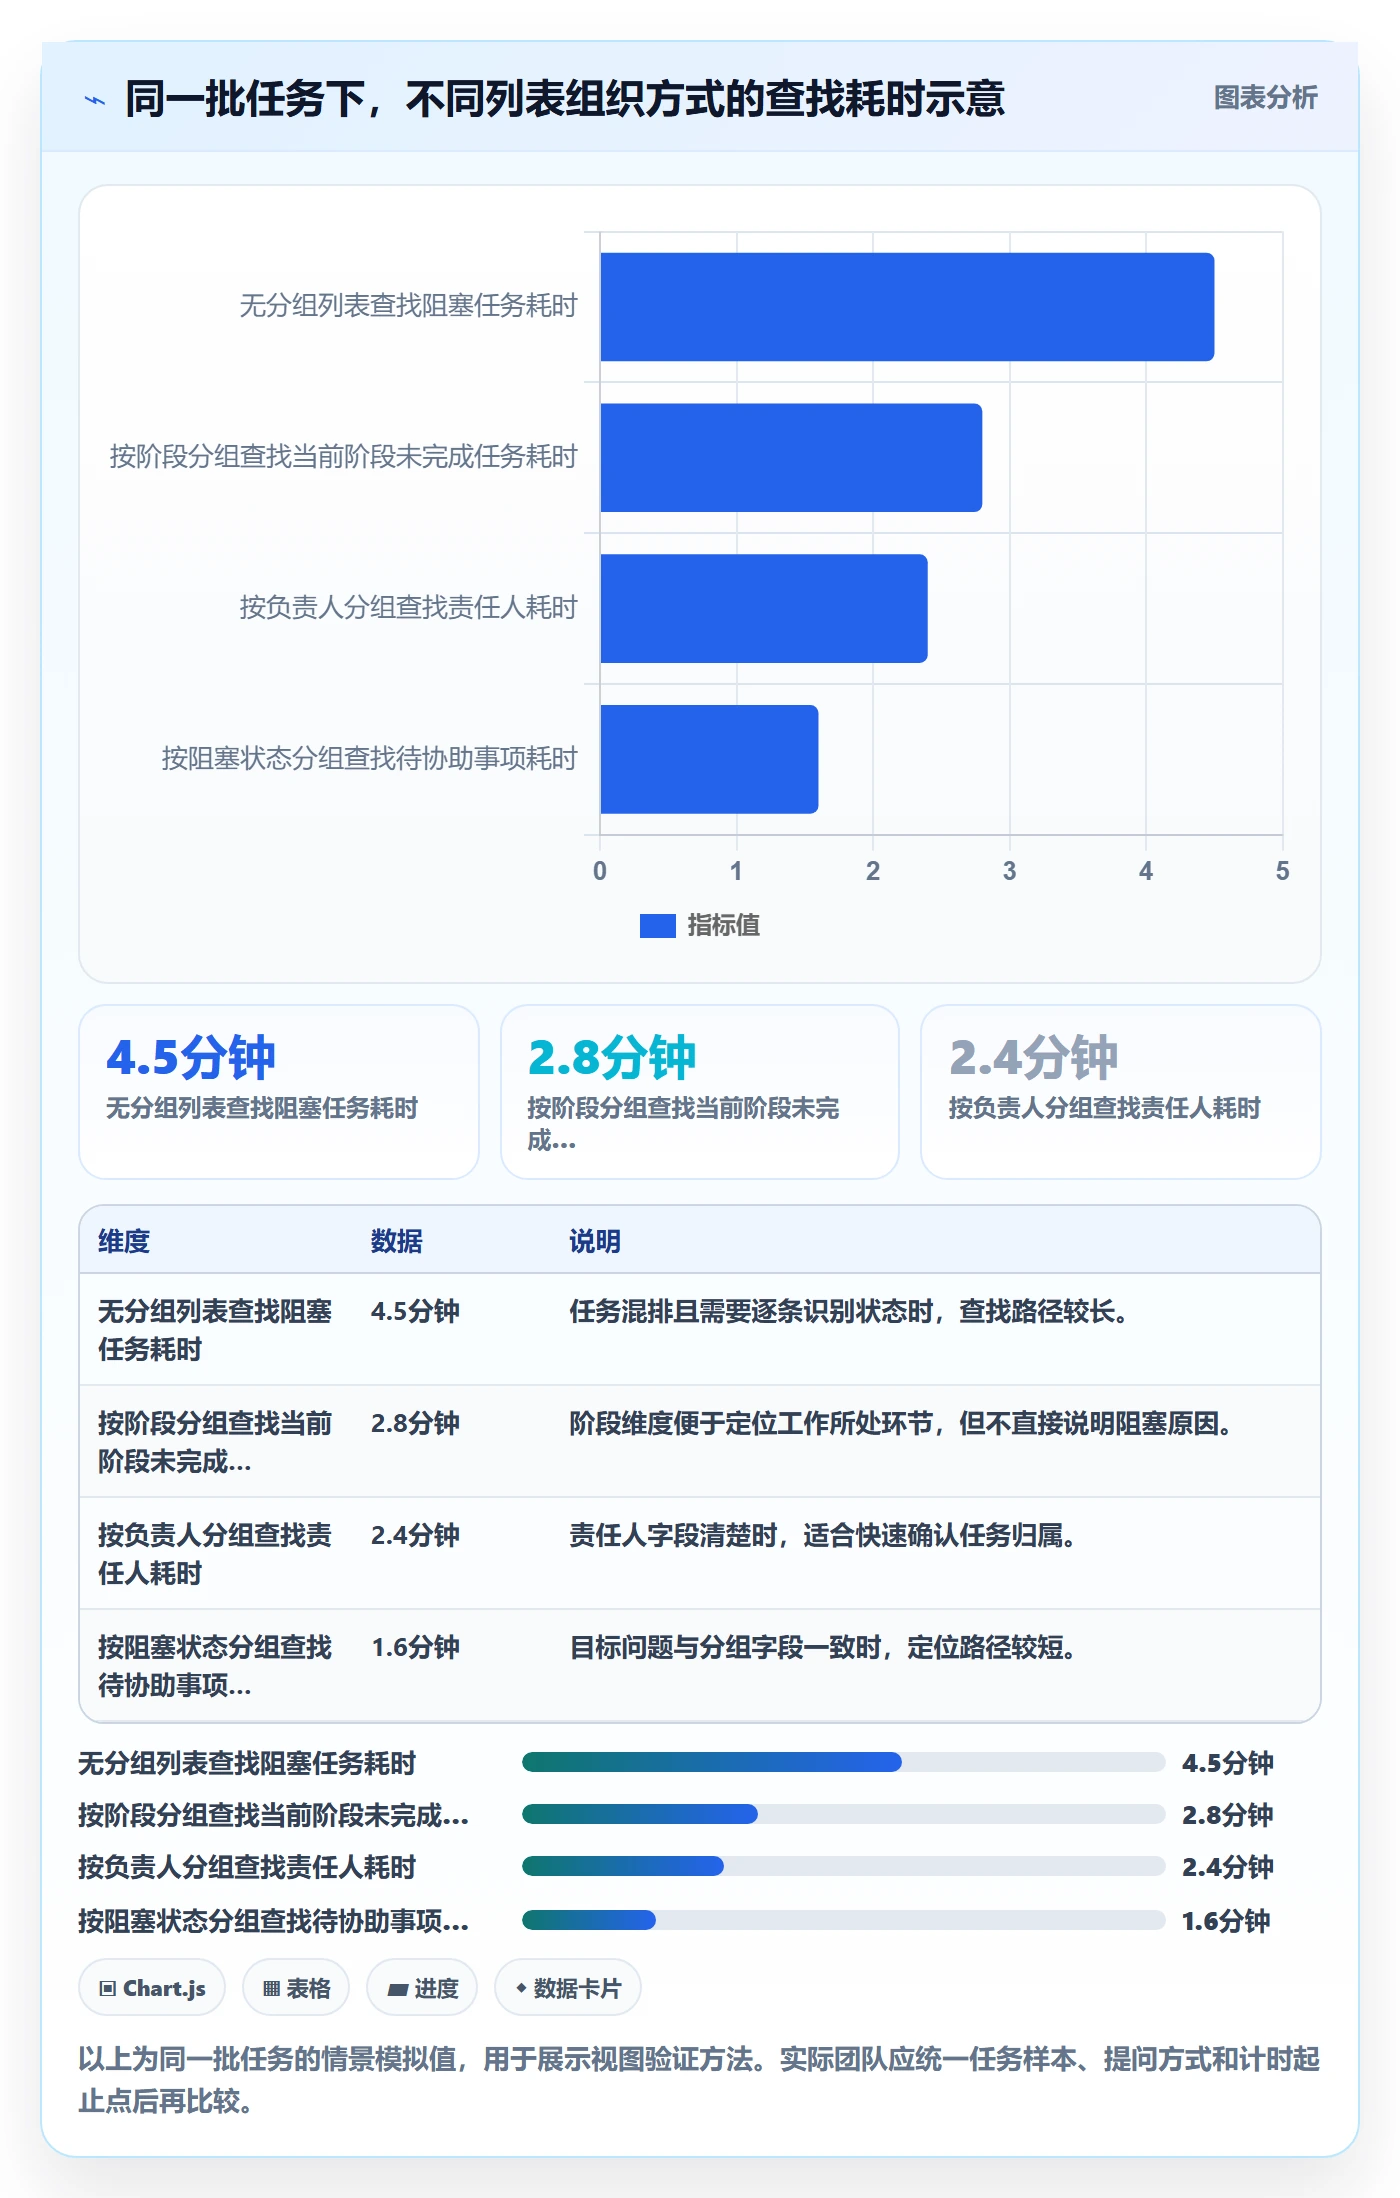Click the 指标值 legend label
Screen dimensions: 1400x2198
pos(723,926)
